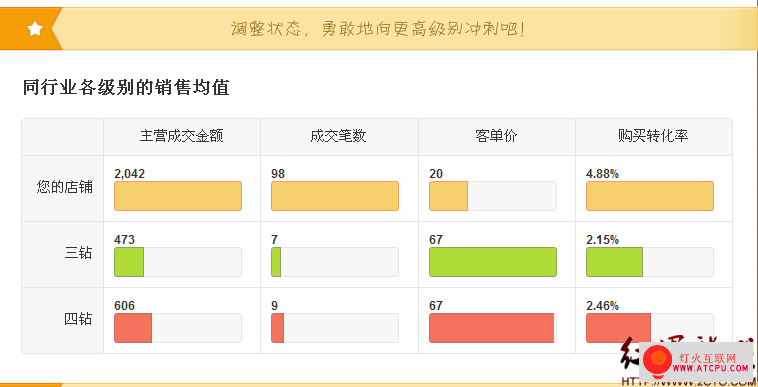Image resolution: width=758 pixels, height=387 pixels.
Task: Click the green 473 三钻 sales bar
Action: click(x=129, y=262)
